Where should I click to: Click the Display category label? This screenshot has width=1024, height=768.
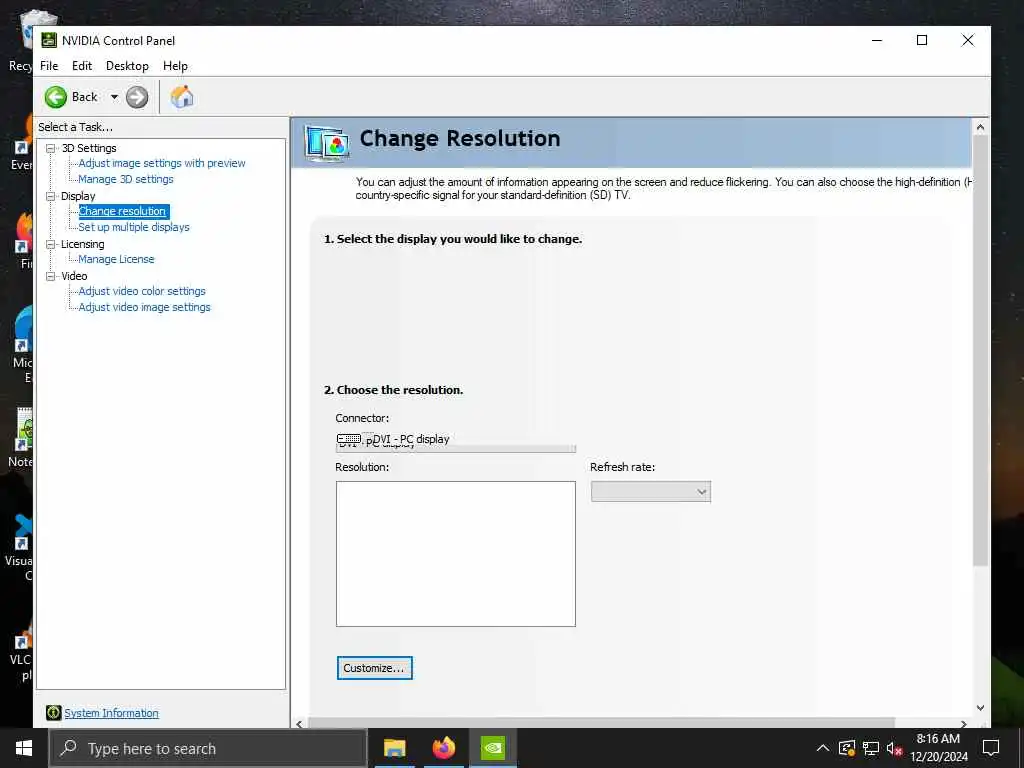coord(78,196)
